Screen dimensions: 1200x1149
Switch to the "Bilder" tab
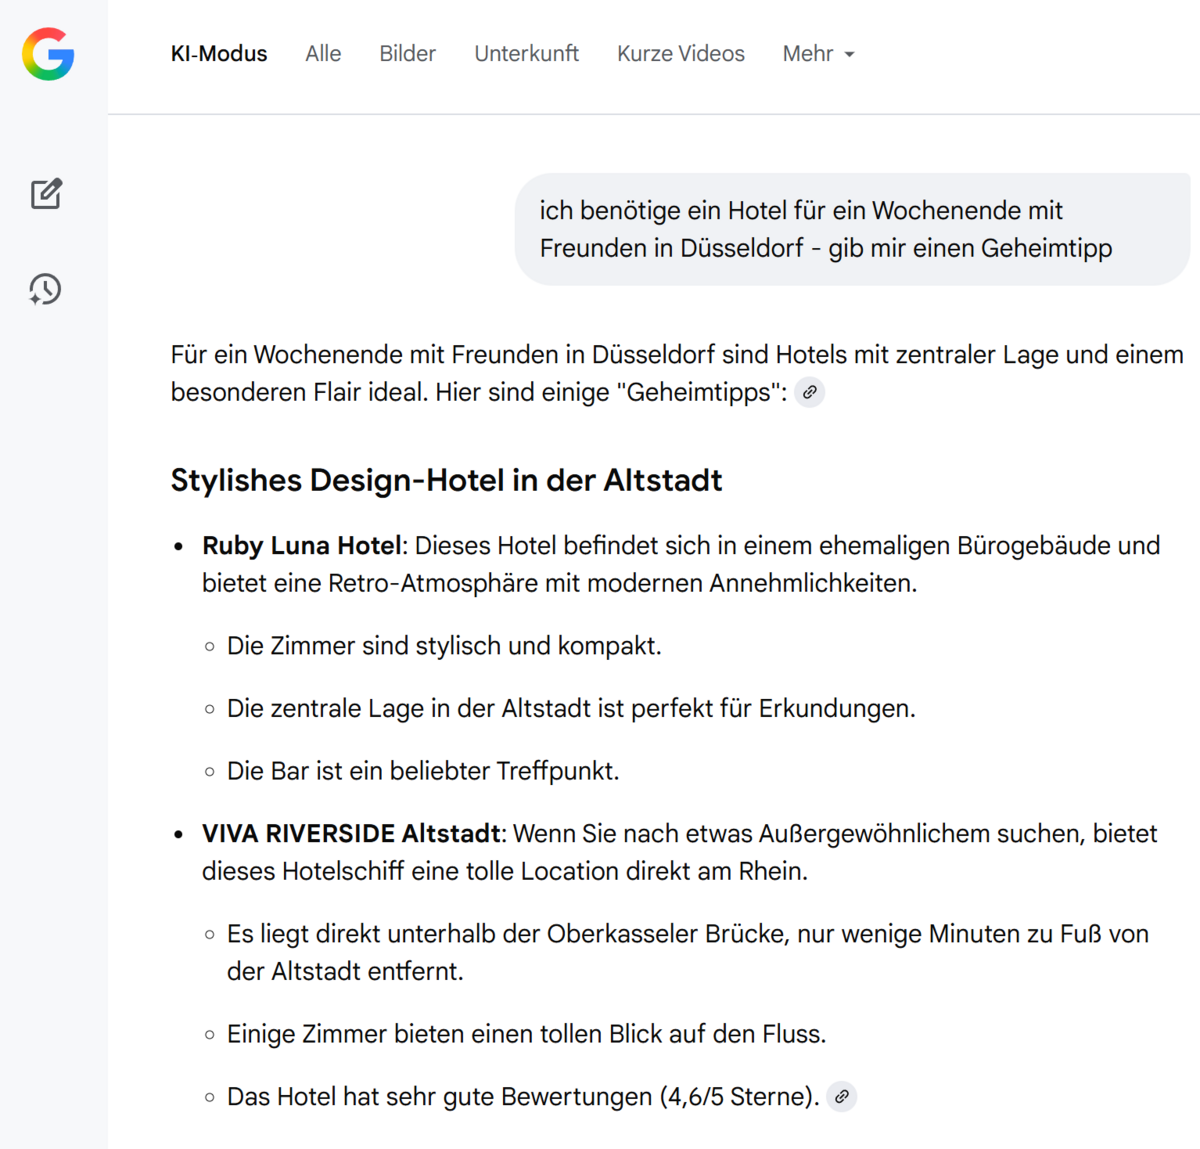coord(407,54)
